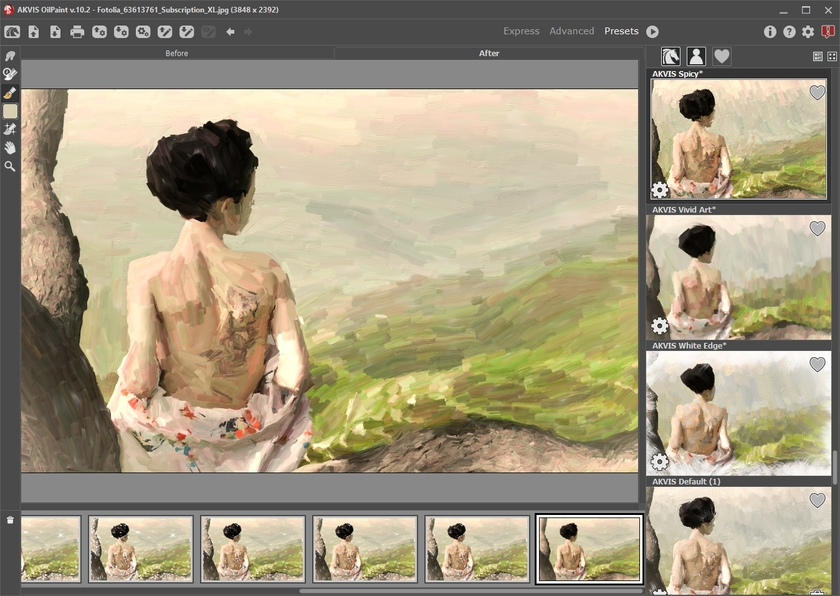
Task: Toggle heart on AKVIS White Edge preset
Action: [817, 364]
